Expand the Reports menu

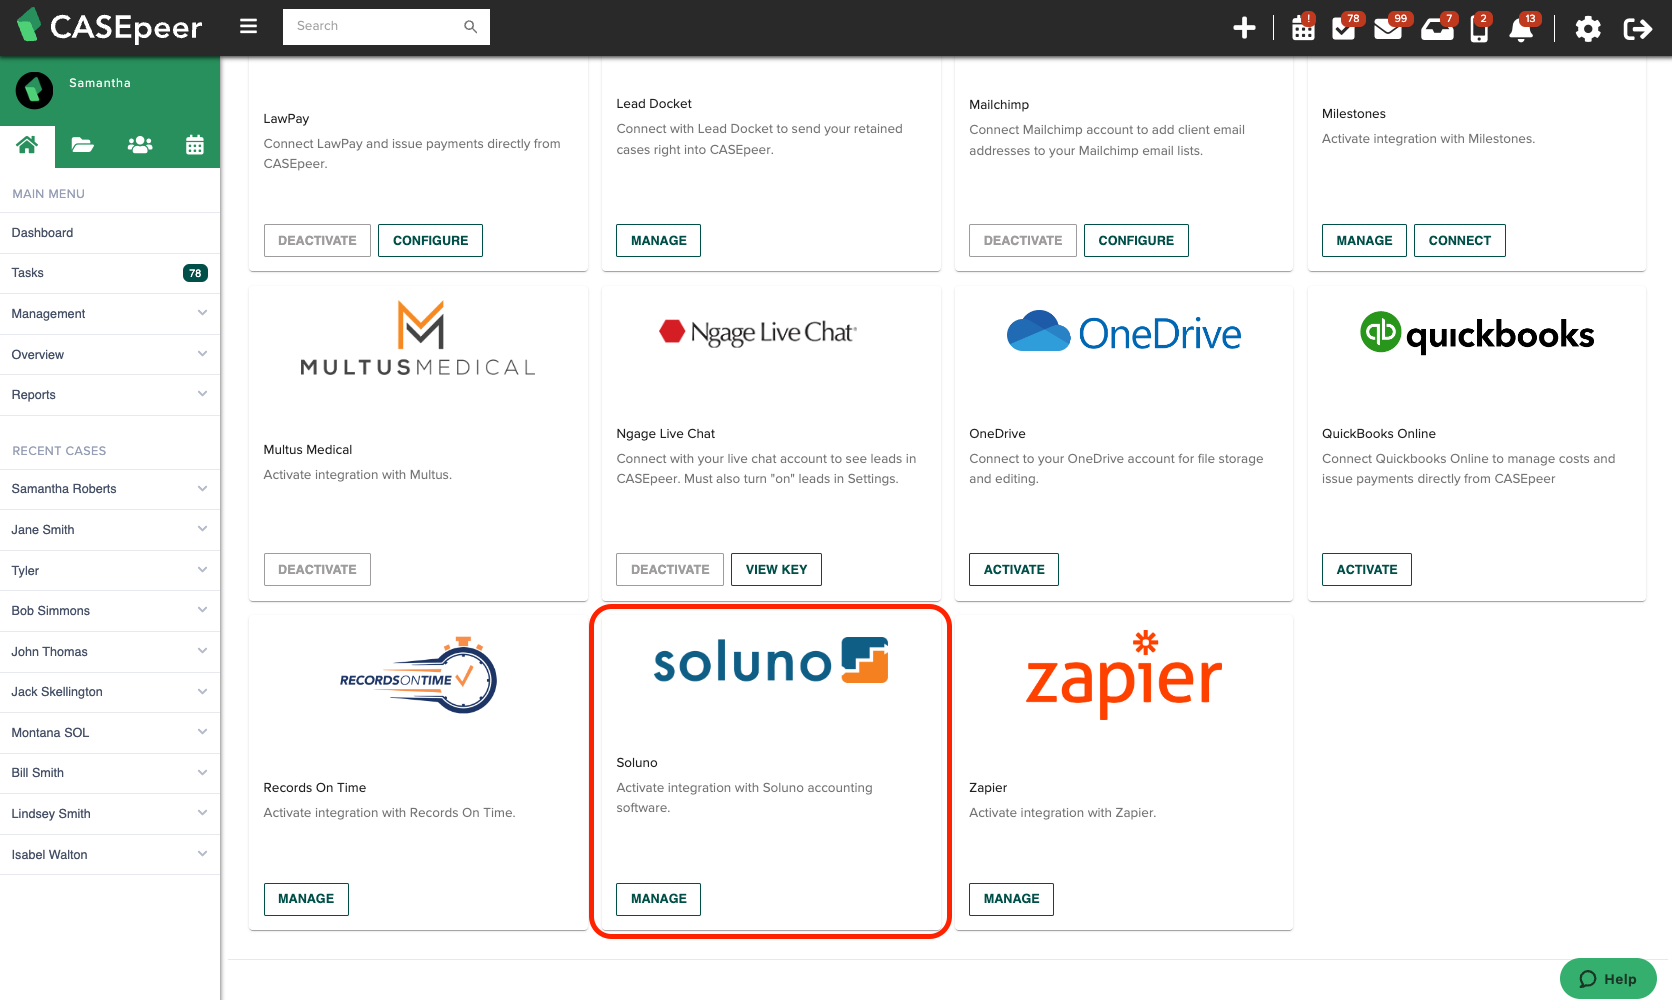[110, 395]
